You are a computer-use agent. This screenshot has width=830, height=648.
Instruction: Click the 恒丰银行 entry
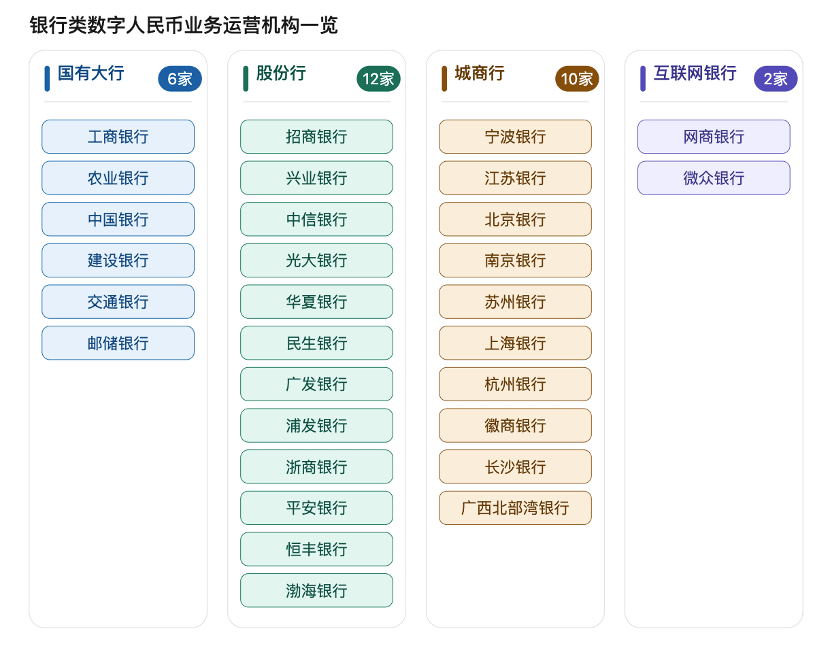click(317, 549)
